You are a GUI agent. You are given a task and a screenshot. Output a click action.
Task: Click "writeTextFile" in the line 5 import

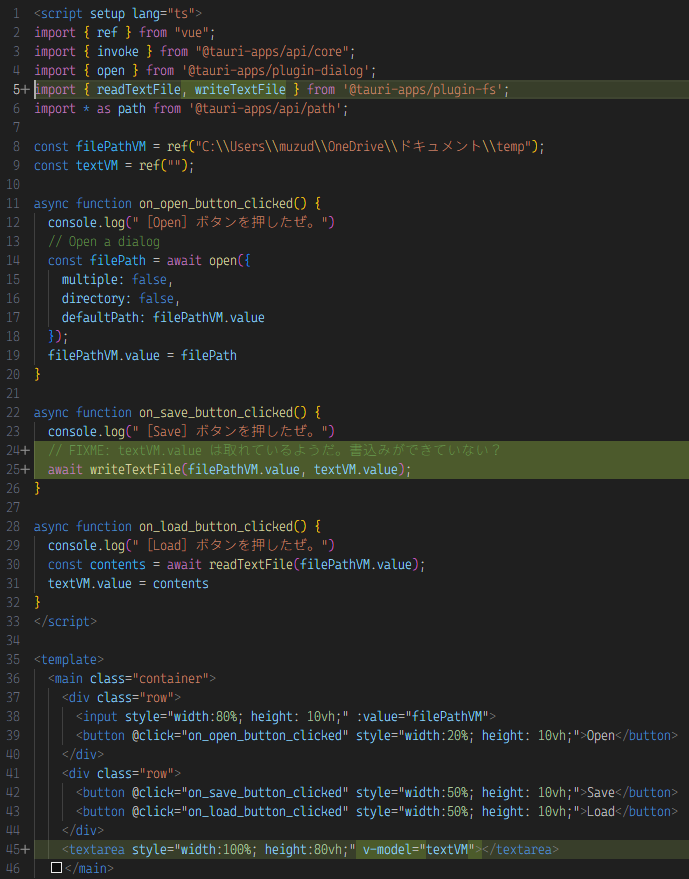[x=241, y=90]
